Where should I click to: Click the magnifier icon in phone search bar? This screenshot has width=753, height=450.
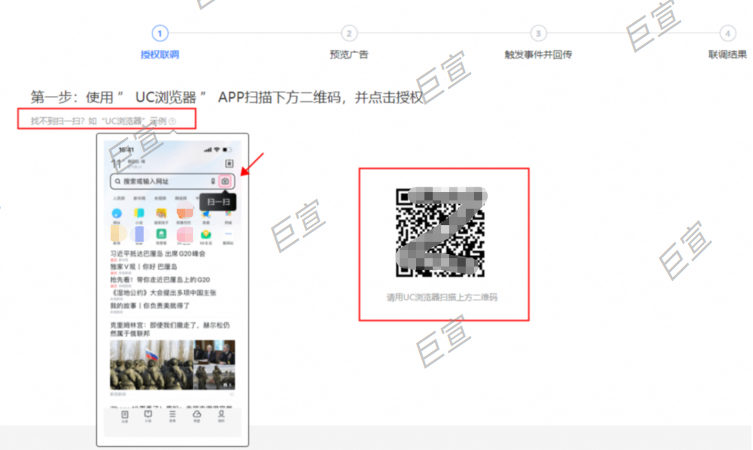click(118, 181)
